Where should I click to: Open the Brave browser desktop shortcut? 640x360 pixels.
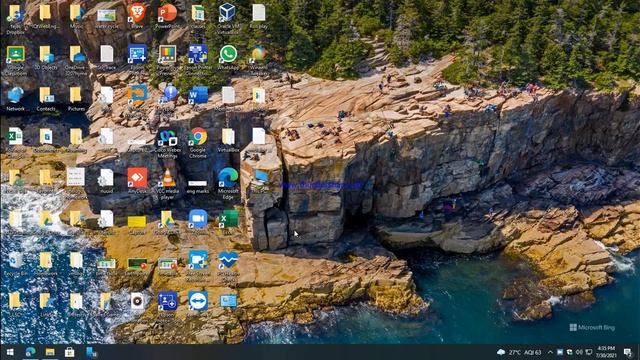click(x=137, y=16)
